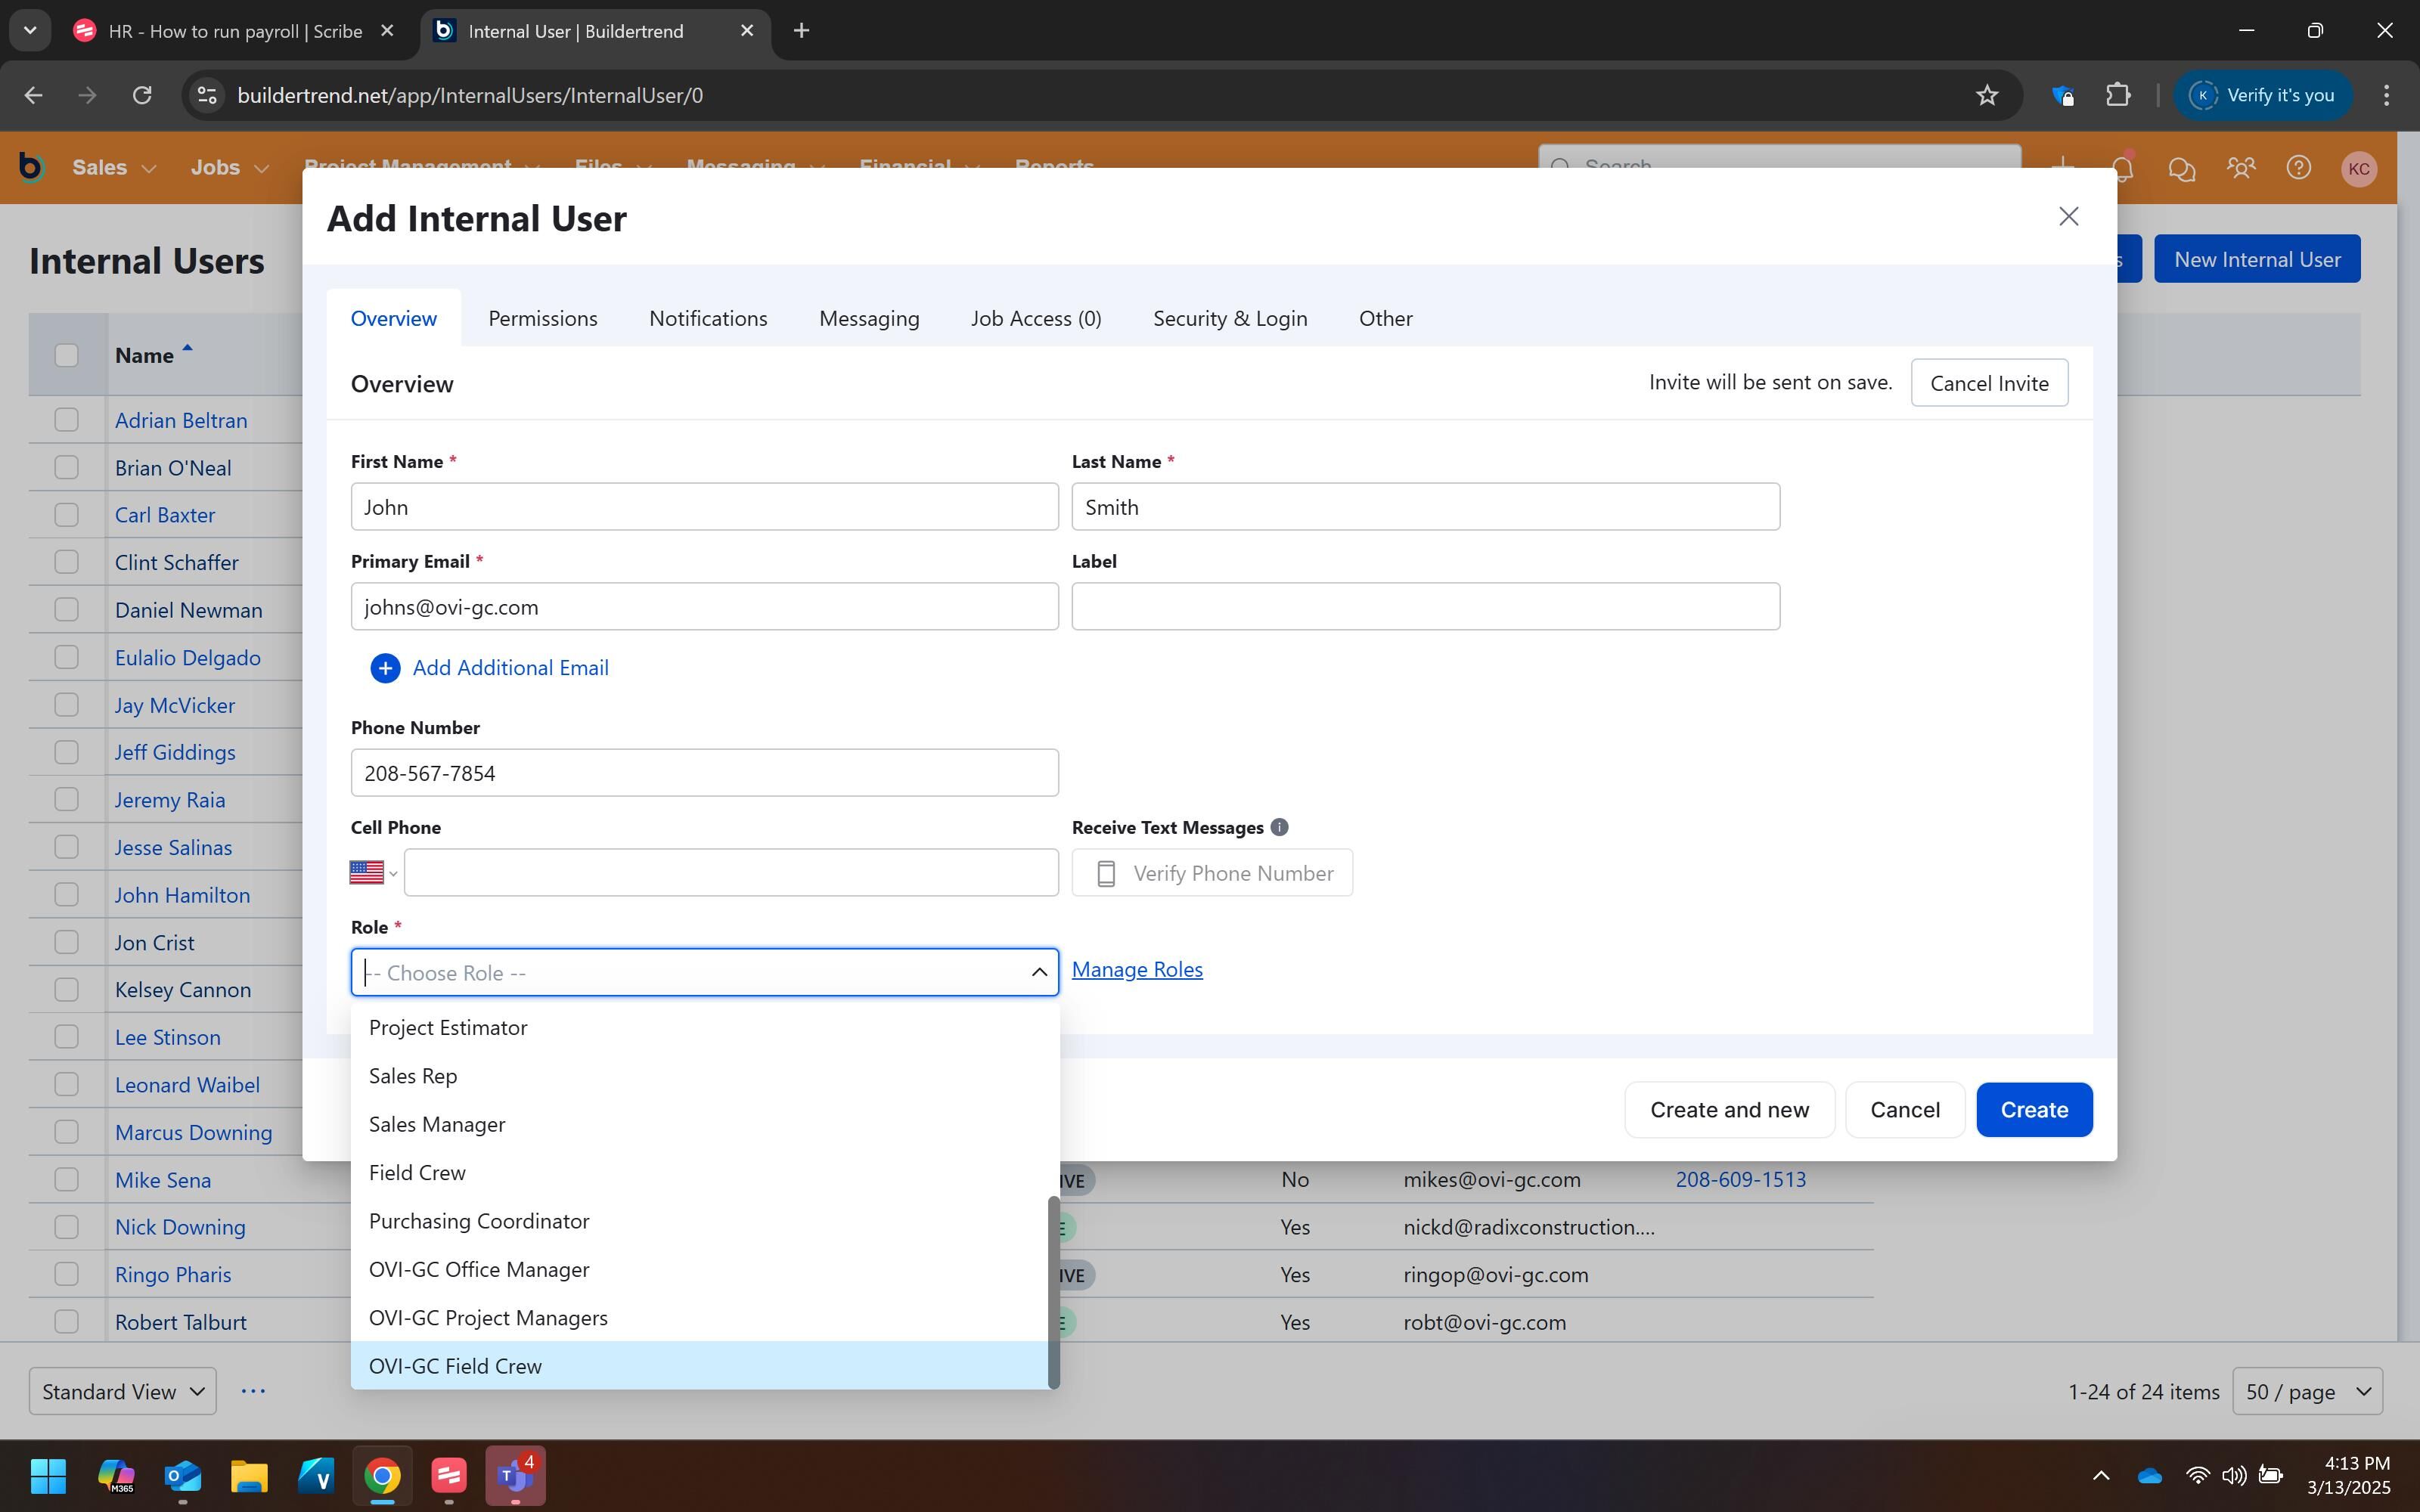Check the box for Clint Schaffer

point(66,562)
